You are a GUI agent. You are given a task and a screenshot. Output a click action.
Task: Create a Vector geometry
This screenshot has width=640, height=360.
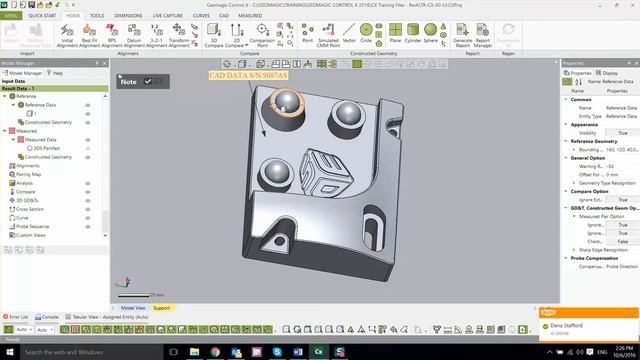[349, 33]
